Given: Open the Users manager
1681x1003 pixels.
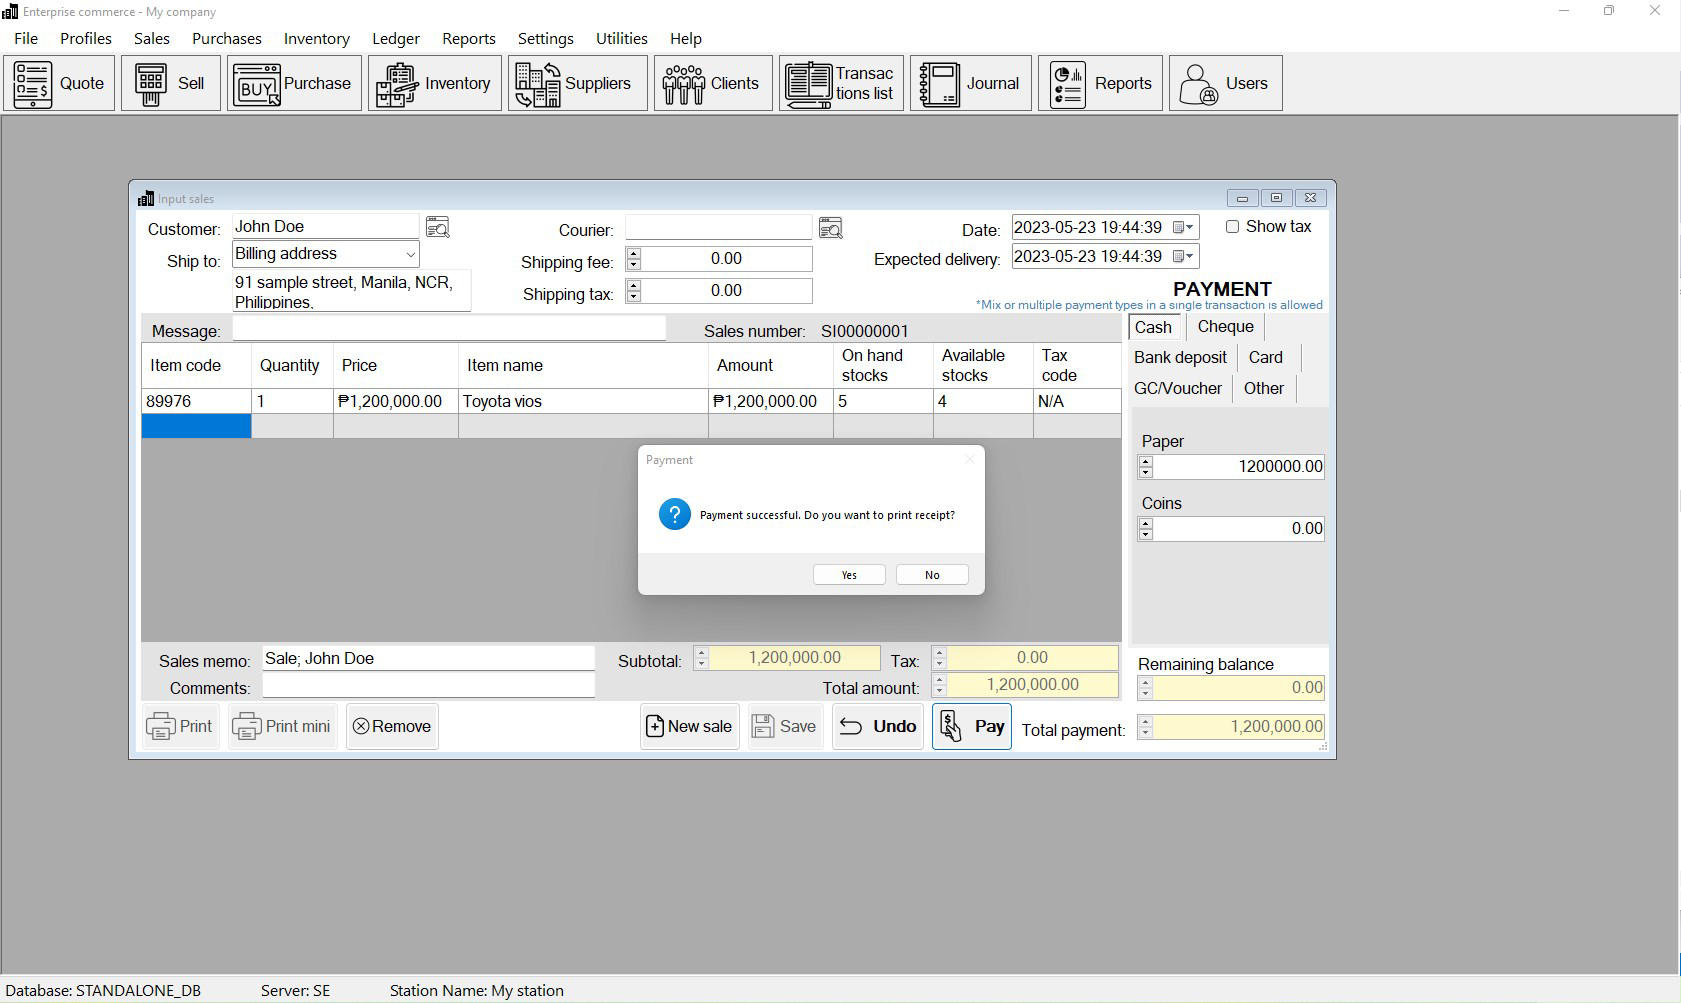Looking at the screenshot, I should (x=1224, y=83).
